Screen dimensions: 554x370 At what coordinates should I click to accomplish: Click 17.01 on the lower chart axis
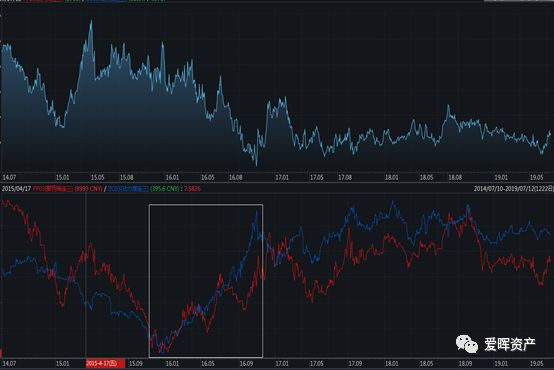(282, 363)
